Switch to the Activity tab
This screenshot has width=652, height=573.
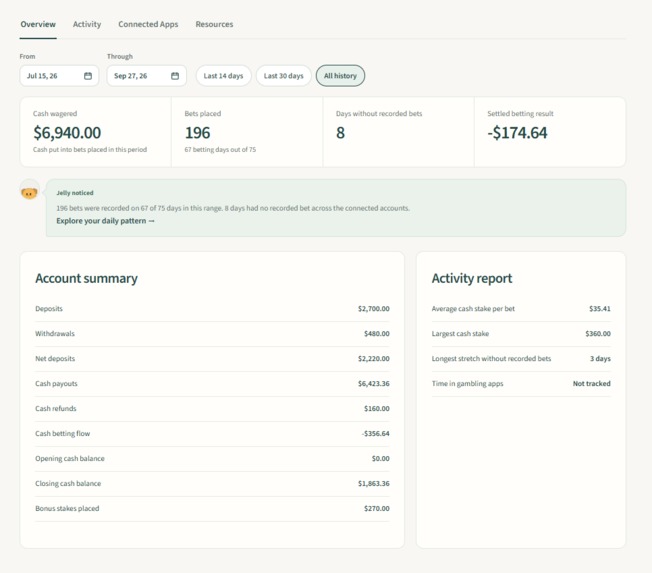pyautogui.click(x=87, y=24)
